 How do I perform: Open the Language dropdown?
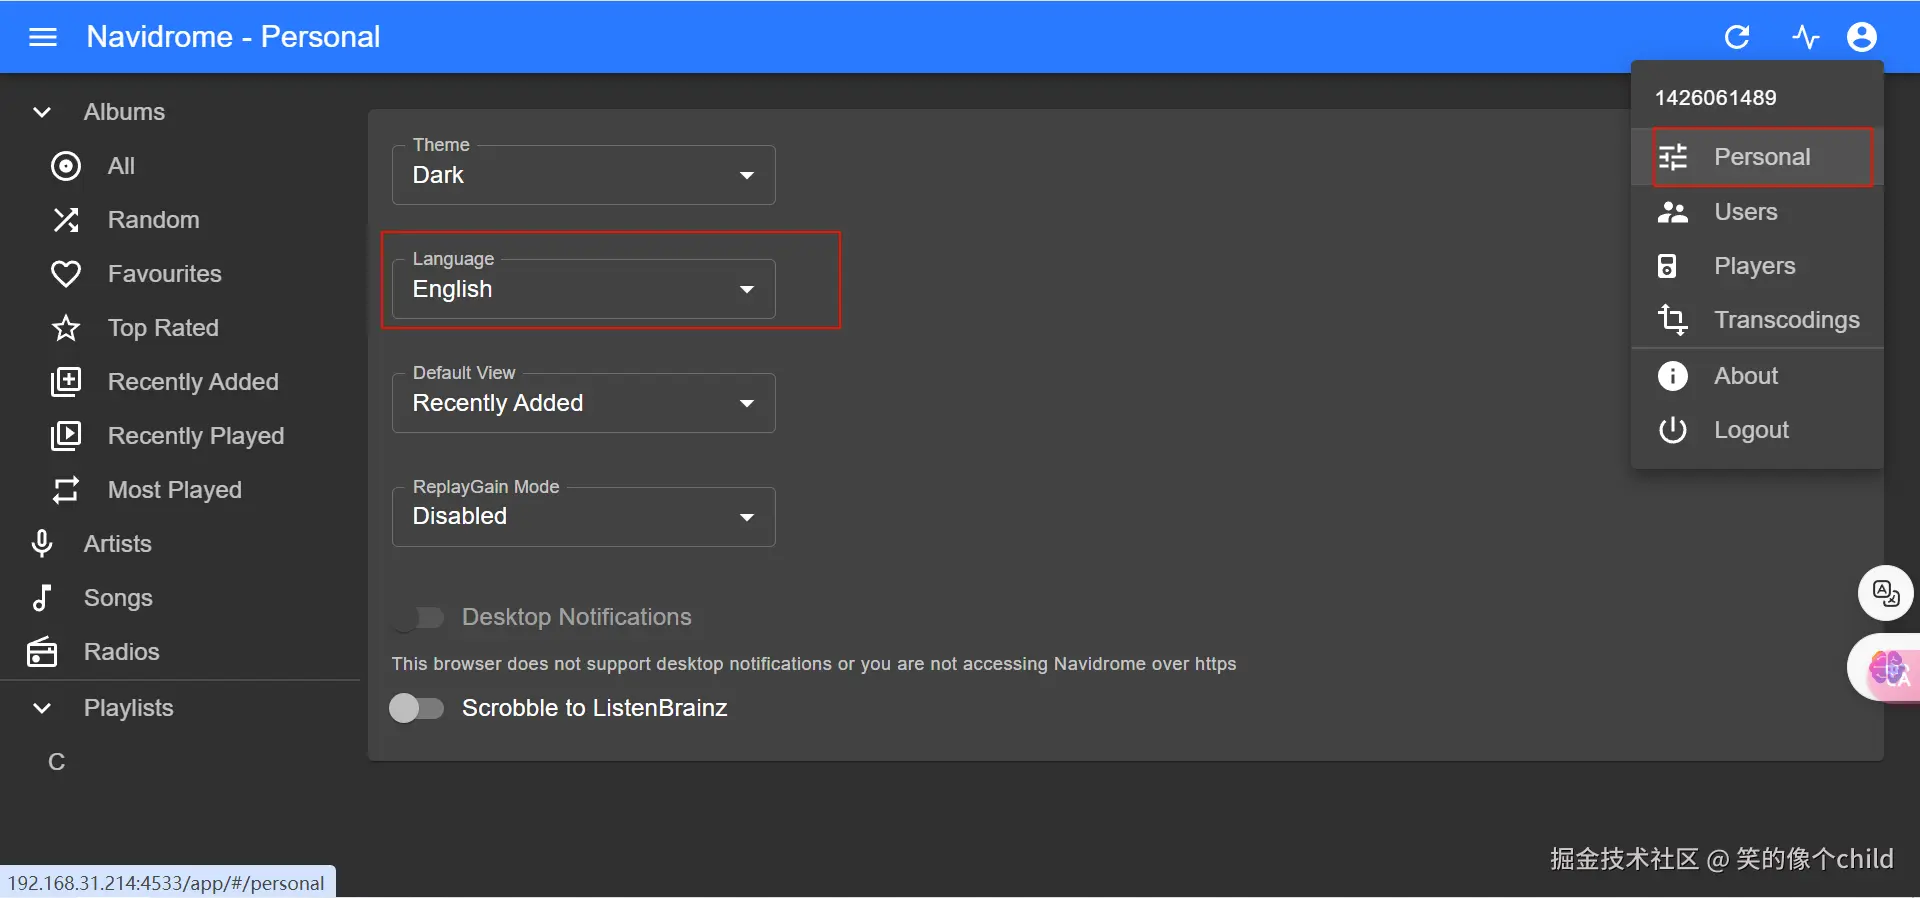[584, 289]
